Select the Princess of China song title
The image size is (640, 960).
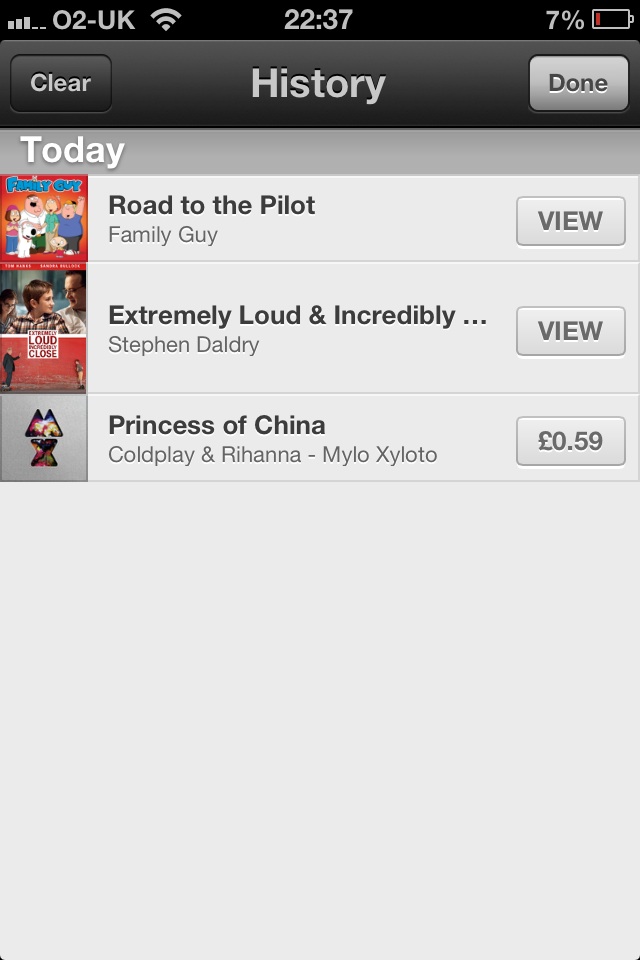pos(216,425)
